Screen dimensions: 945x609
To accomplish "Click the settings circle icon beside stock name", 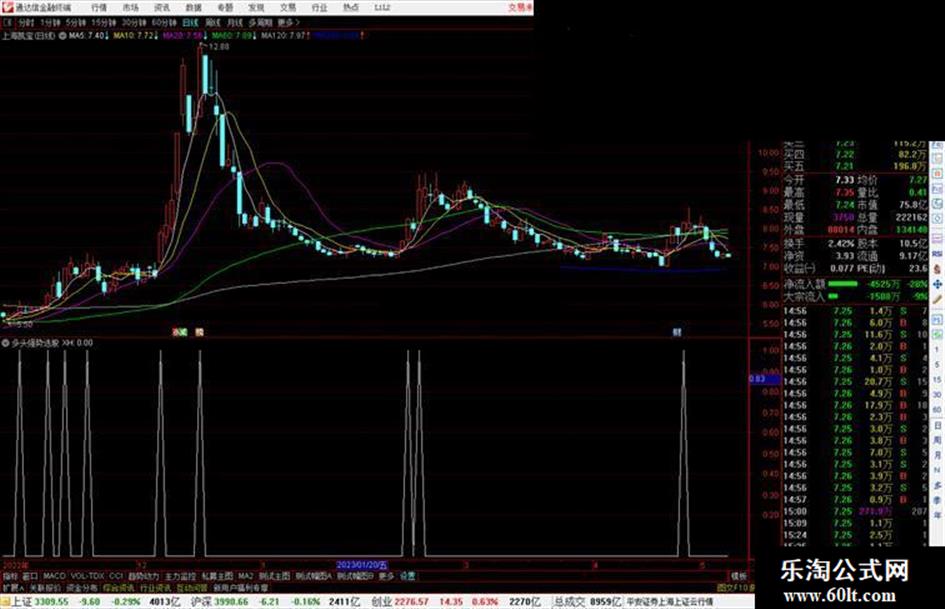I will [x=62, y=36].
